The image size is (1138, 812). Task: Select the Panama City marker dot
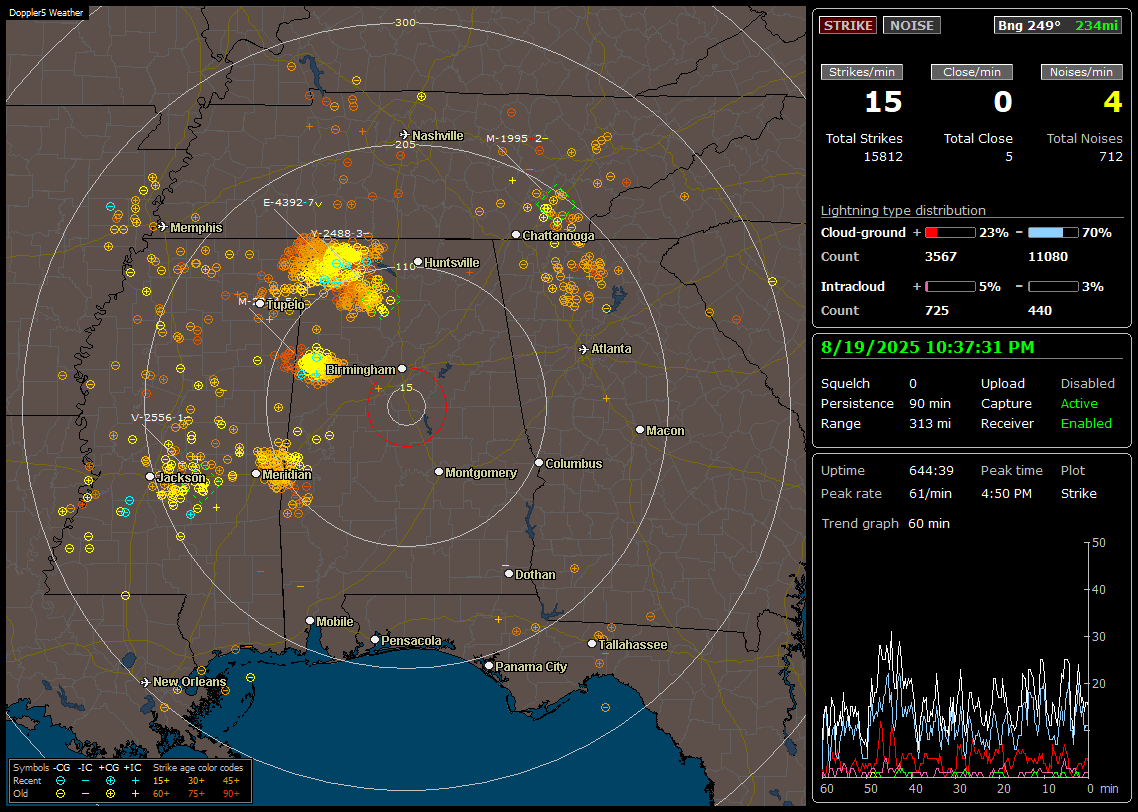point(489,665)
